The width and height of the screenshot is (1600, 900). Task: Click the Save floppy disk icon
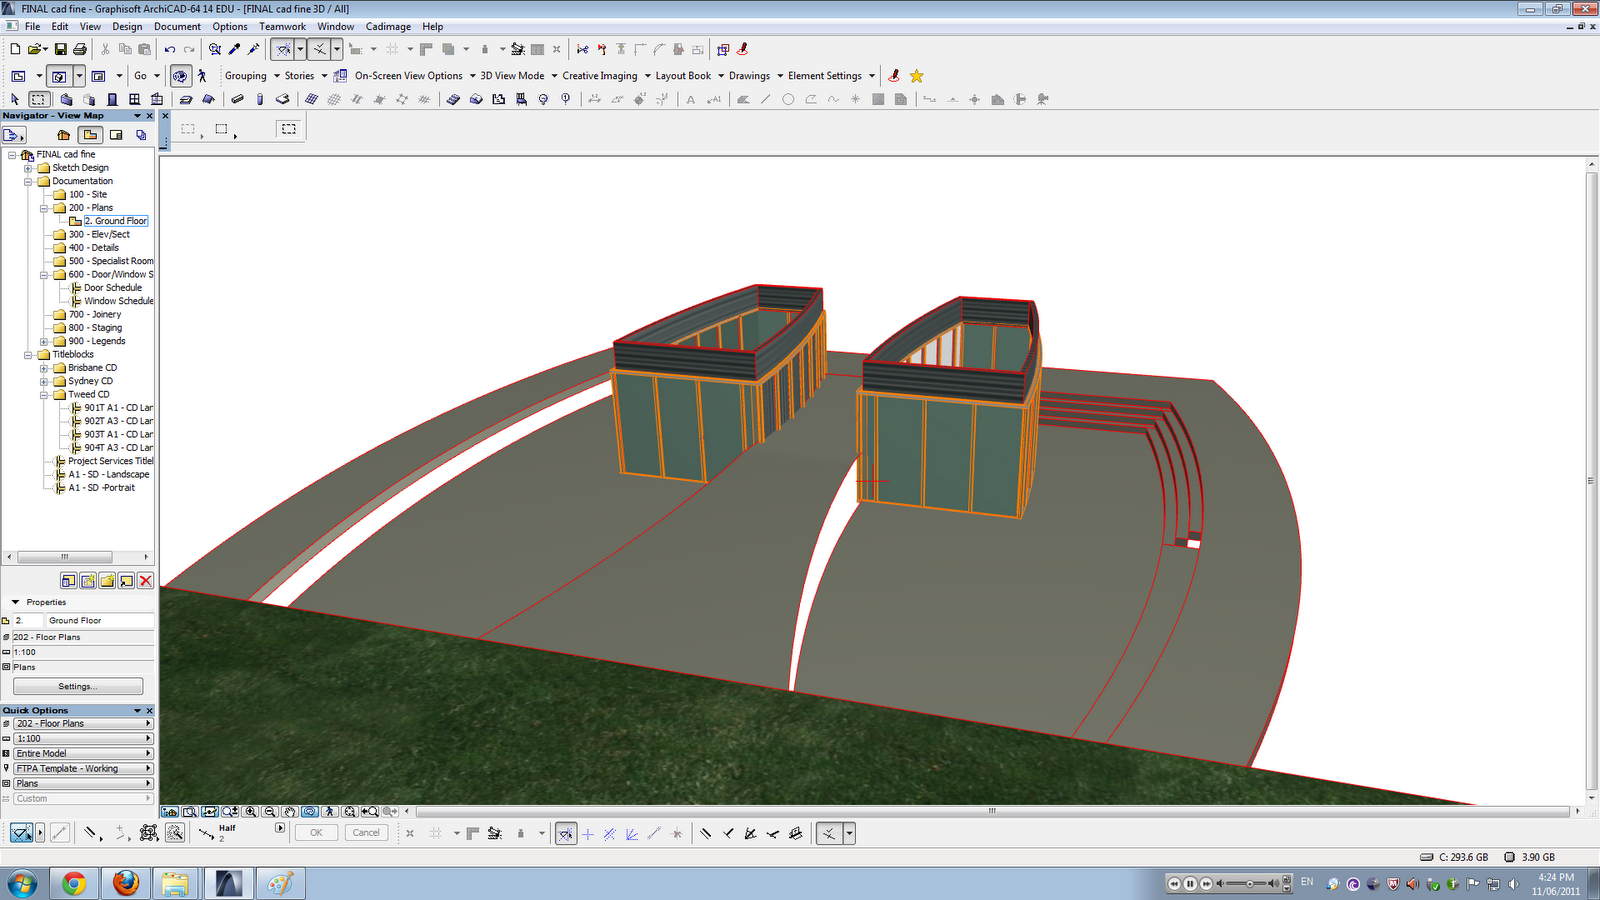pyautogui.click(x=60, y=49)
